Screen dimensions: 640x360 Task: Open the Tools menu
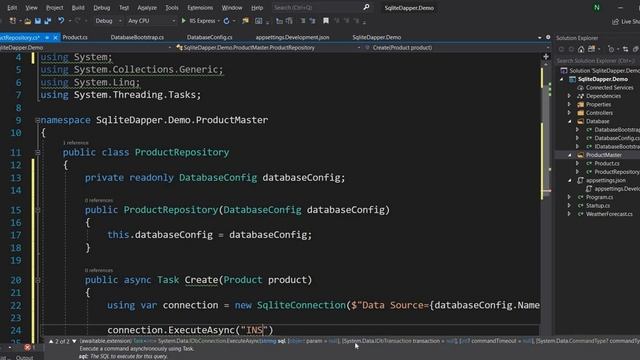pos(172,8)
